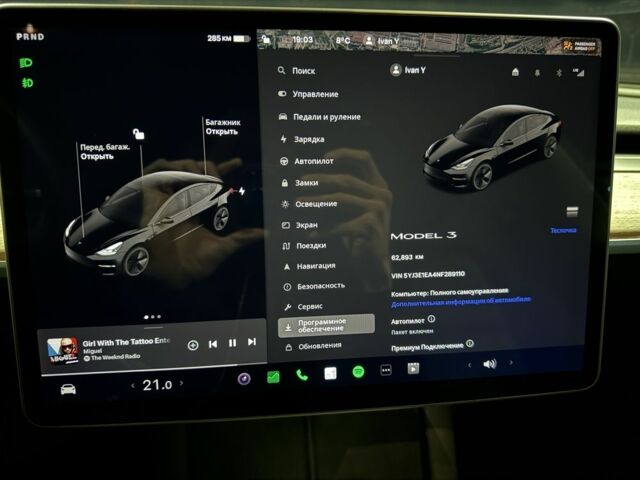Screen dimensions: 640x480
Task: Tap the 8°C outside temperature
Action: click(x=343, y=40)
